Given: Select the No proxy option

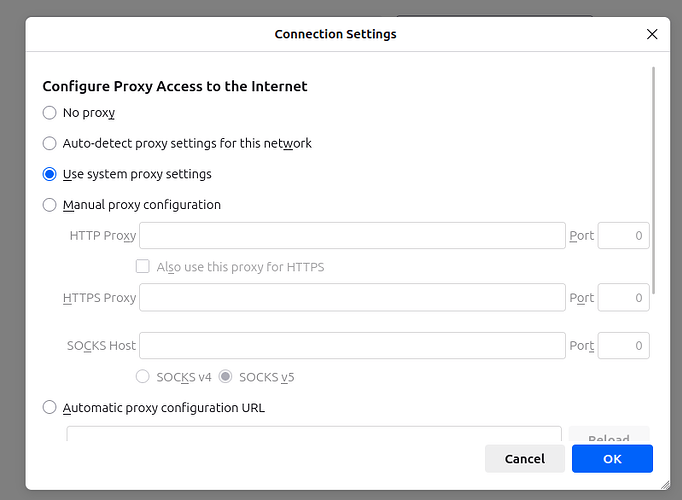Looking at the screenshot, I should [x=50, y=113].
